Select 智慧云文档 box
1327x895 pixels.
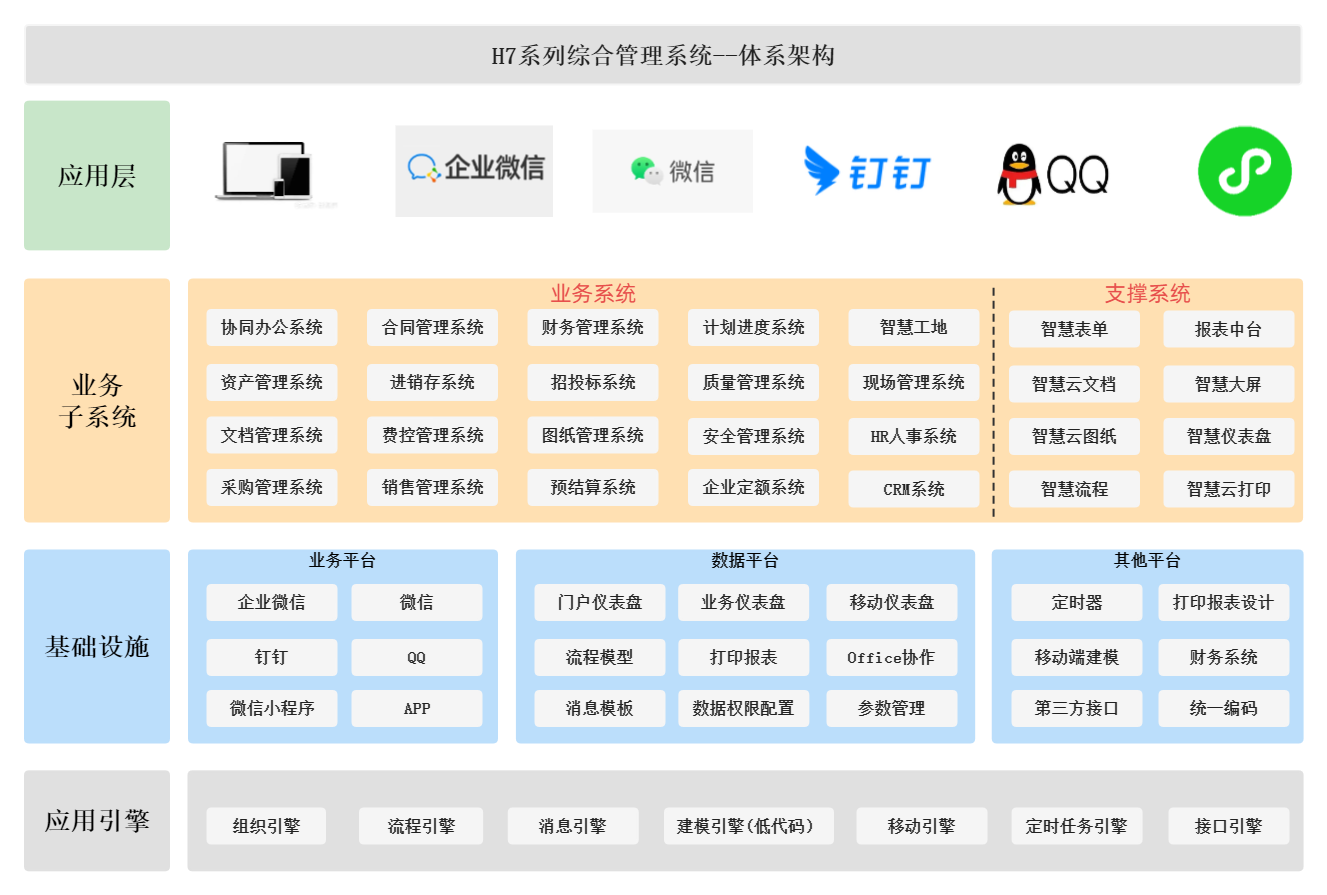tap(1075, 385)
